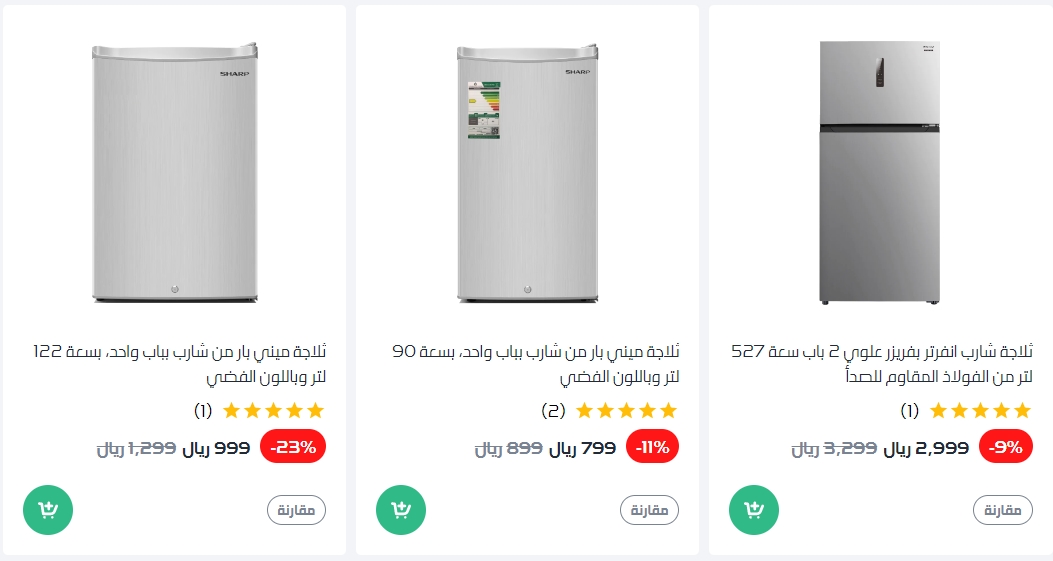
Task: Open the 527 liter inverter fridge title link
Action: 884,364
